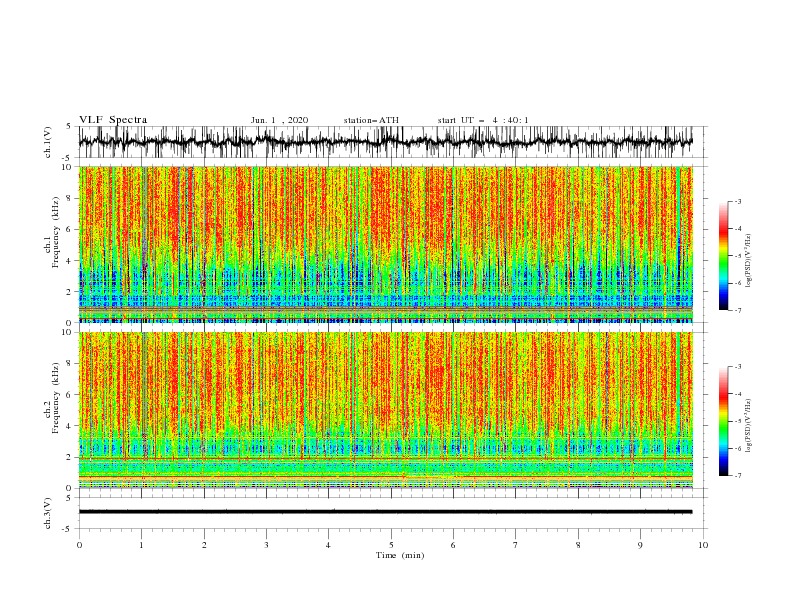Click ch.1 frequency tick label "10"

(x=68, y=167)
